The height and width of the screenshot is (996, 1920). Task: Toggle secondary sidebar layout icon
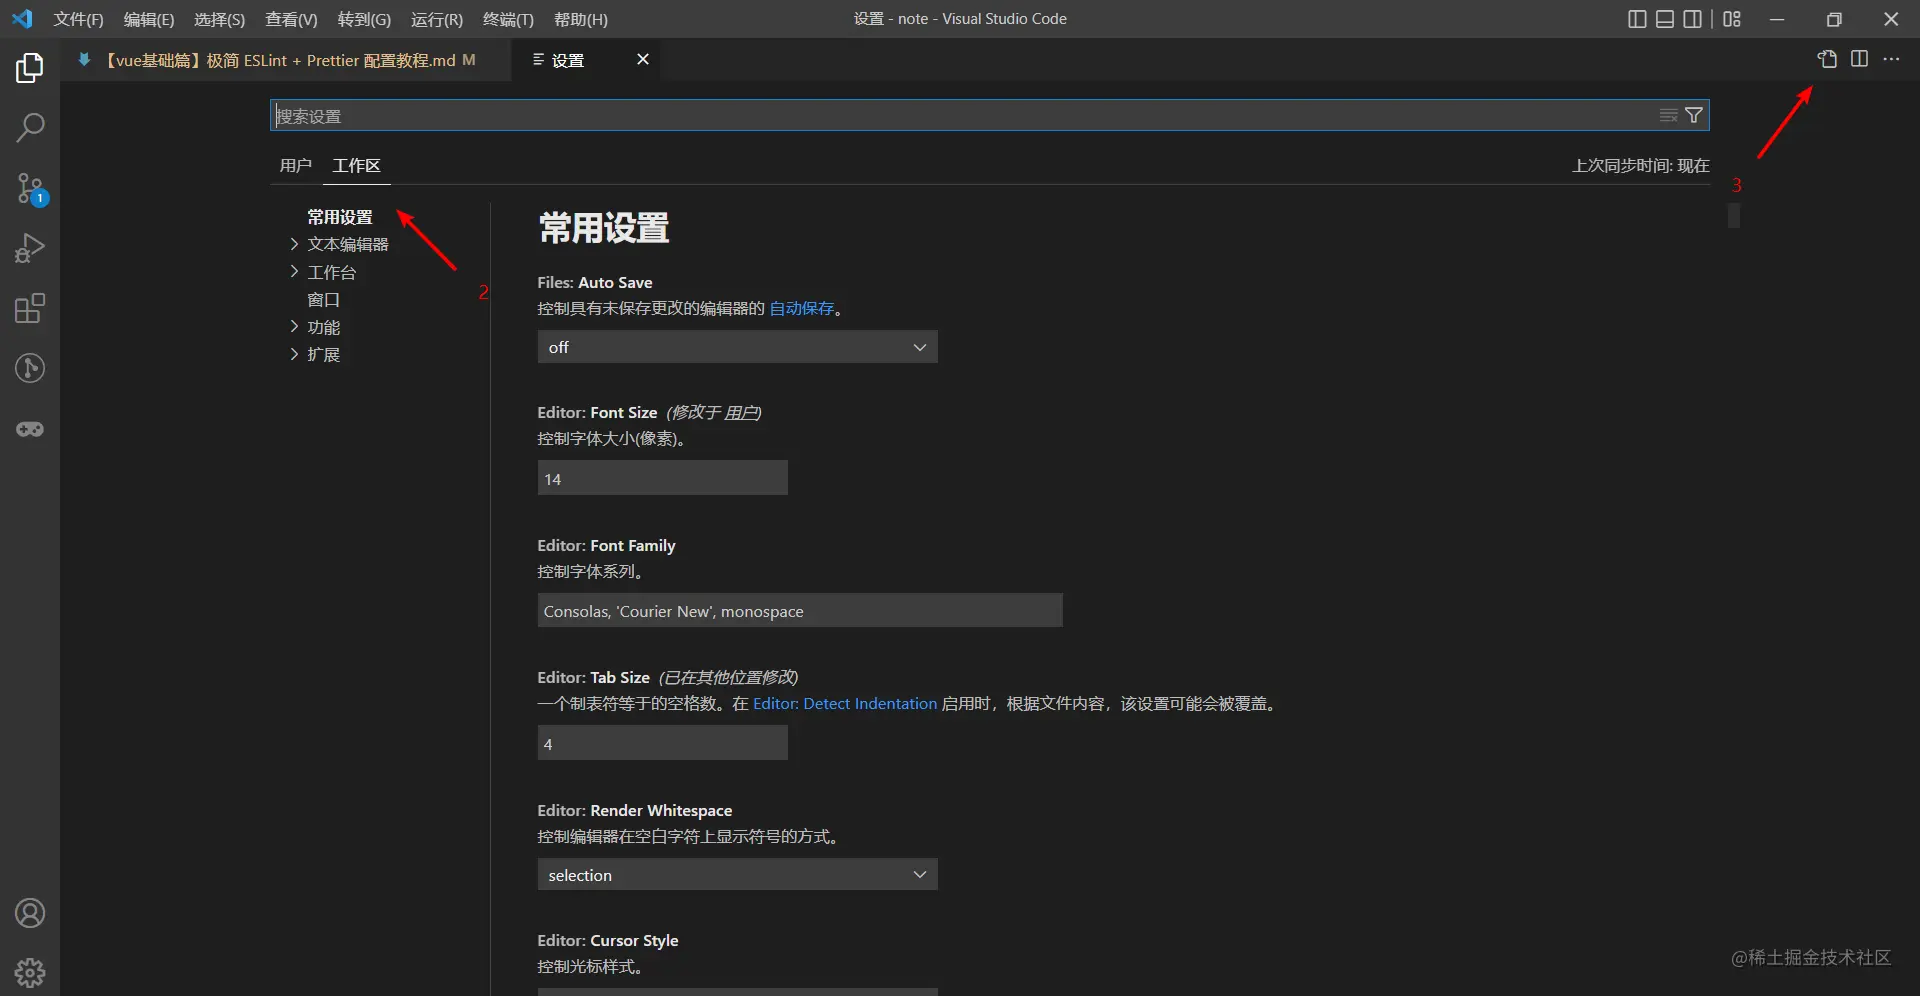pyautogui.click(x=1693, y=19)
